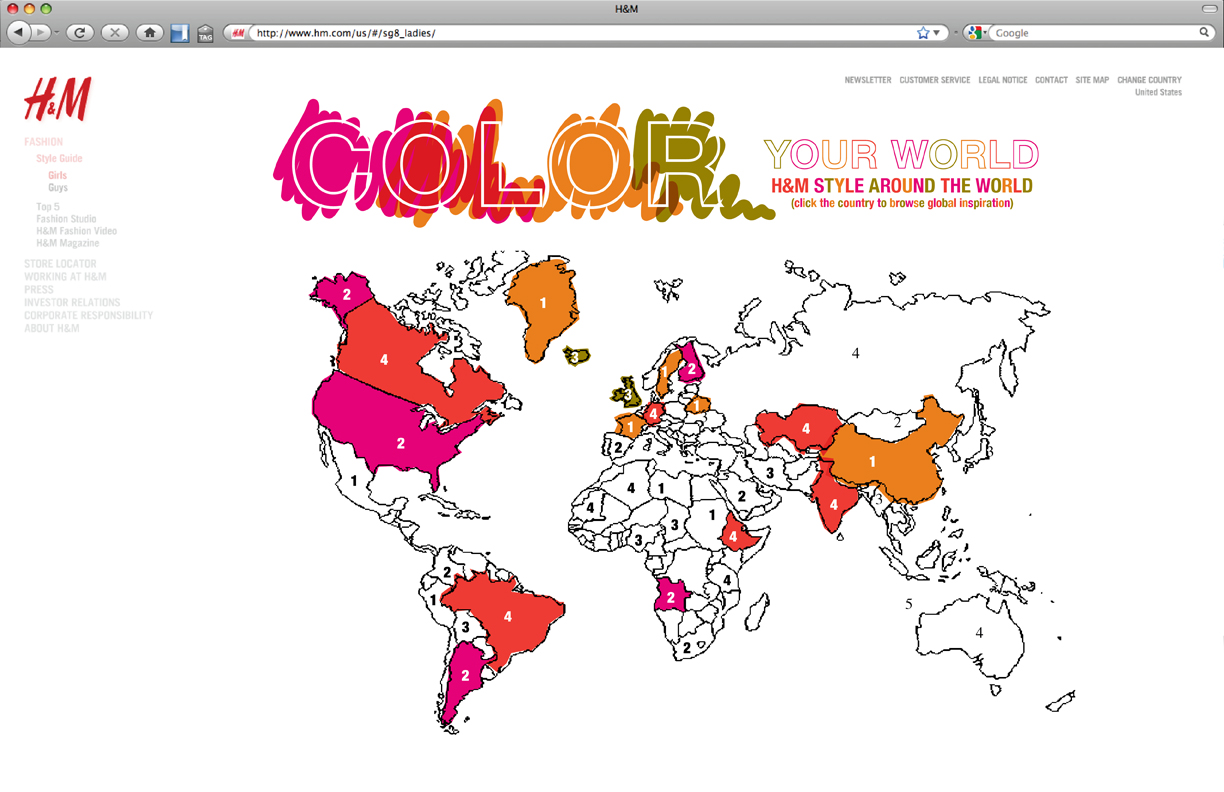Open STORE LOCATOR in left menu
This screenshot has width=1224, height=792.
coord(60,264)
